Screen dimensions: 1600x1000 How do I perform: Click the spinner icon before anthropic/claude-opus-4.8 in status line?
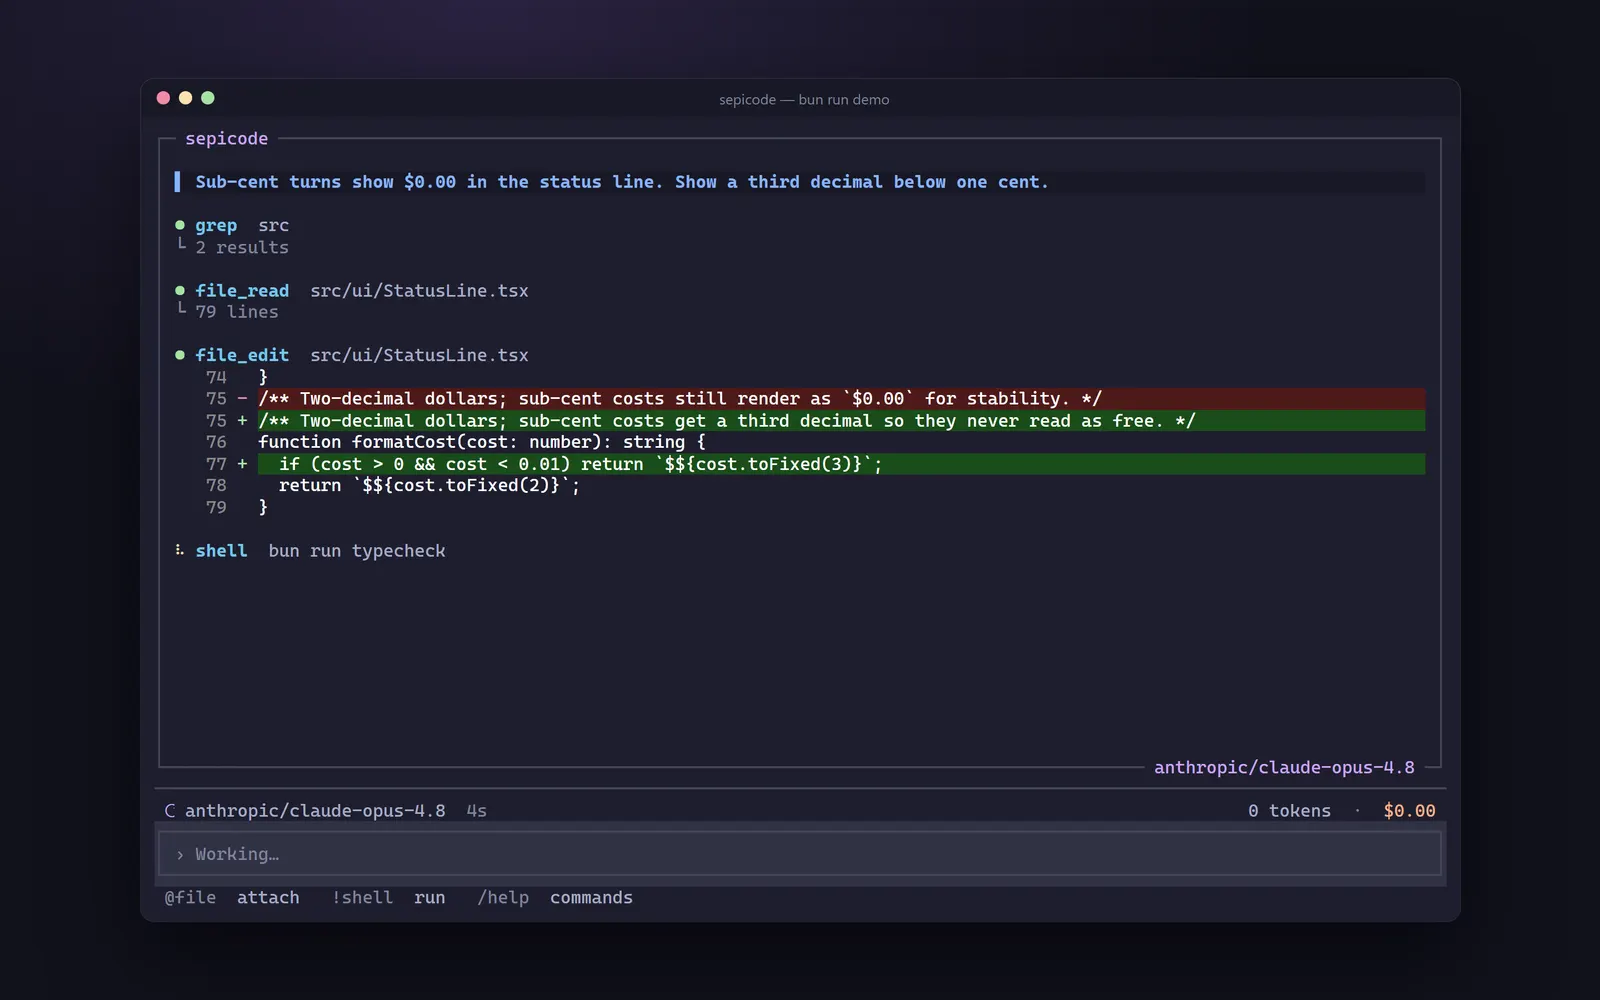(x=170, y=811)
